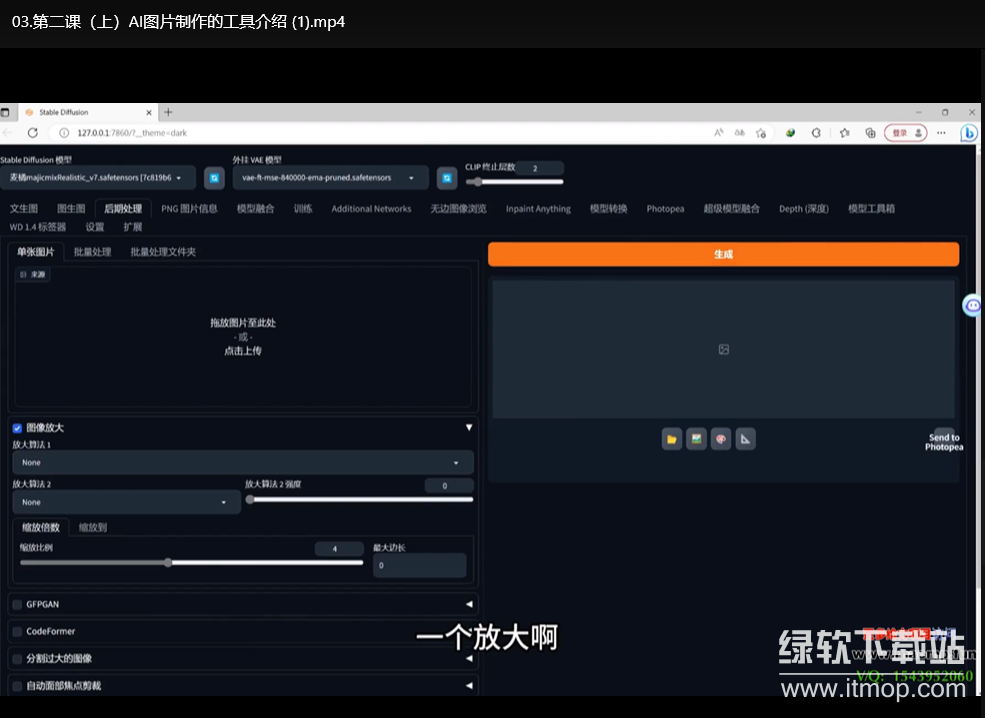Refresh the Stable Diffusion model list
The width and height of the screenshot is (985, 718).
tap(214, 178)
